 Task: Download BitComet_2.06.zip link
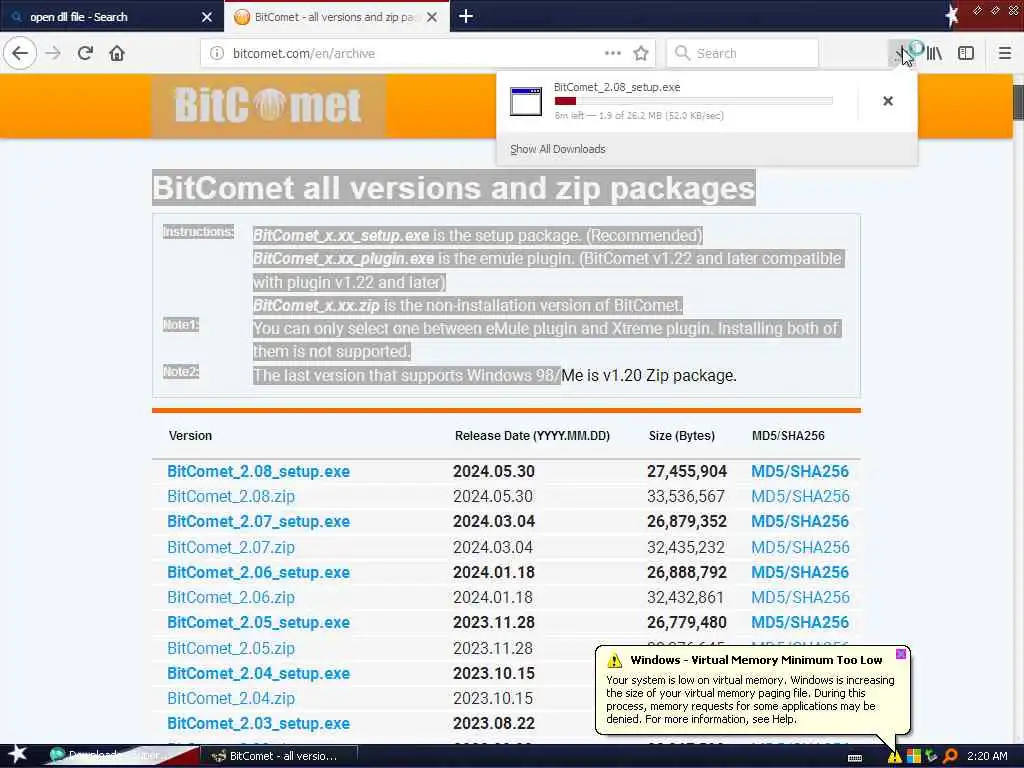pos(231,598)
